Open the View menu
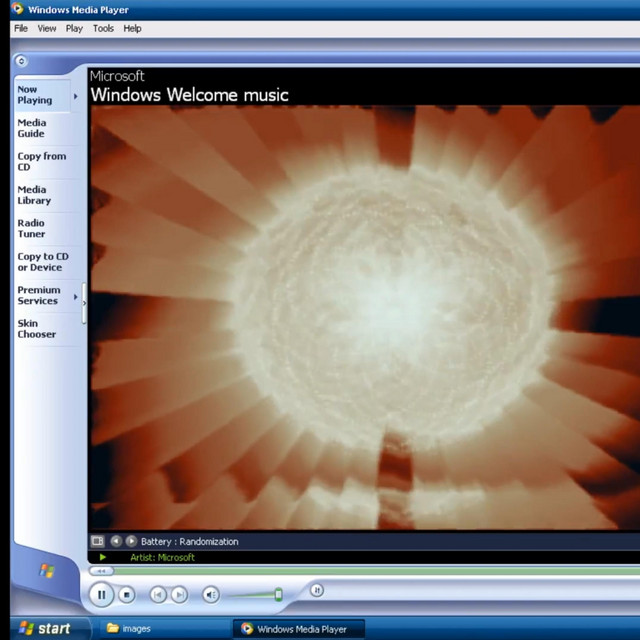This screenshot has height=640, width=640. (47, 29)
